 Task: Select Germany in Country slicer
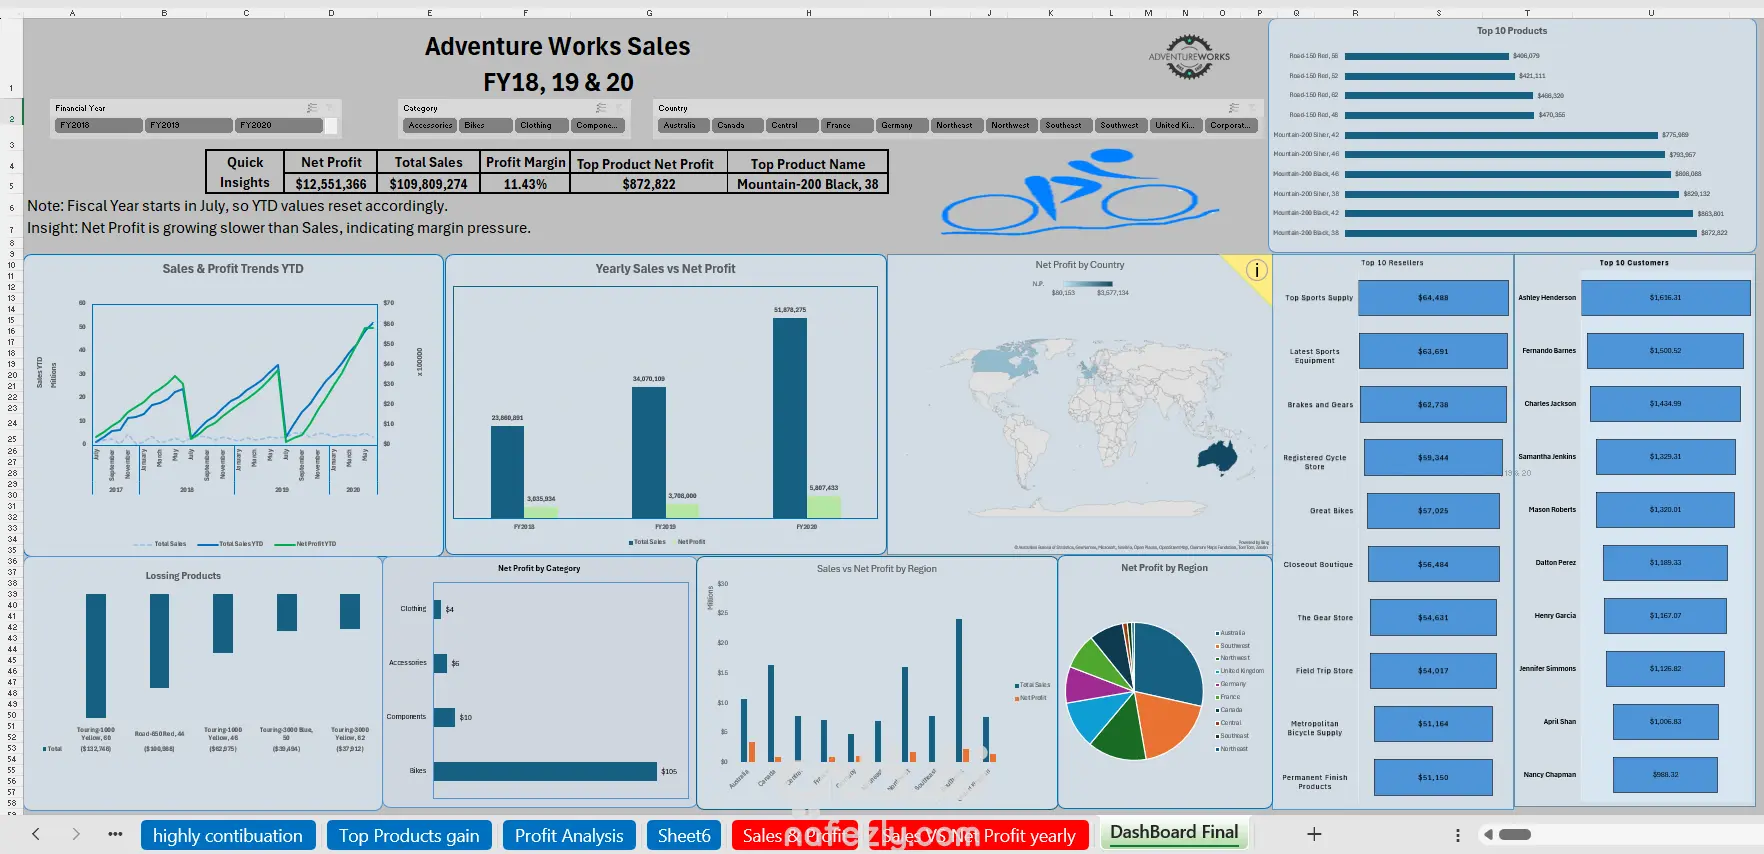coord(902,126)
